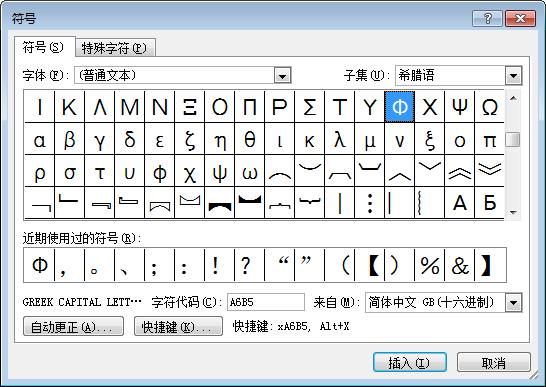Viewport: 546px width, 387px height.
Task: Select lowercase epsilon ε symbol
Action: (x=160, y=139)
